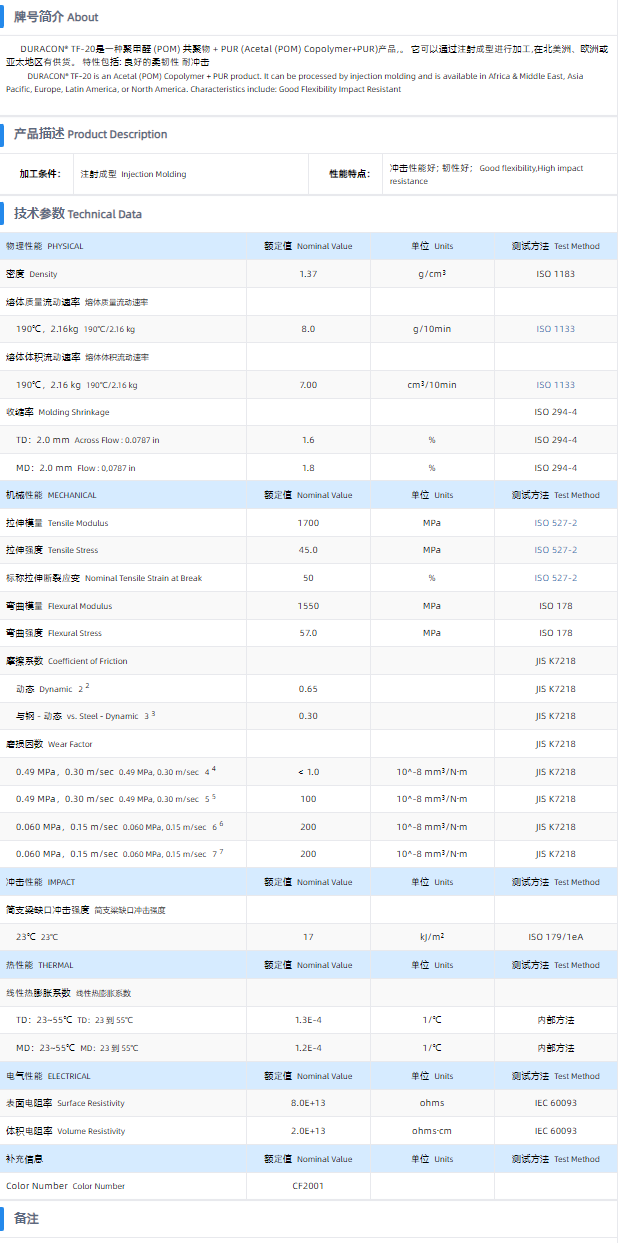Screen dimensions: 618x1243
Task: Select the MECHANICAL table header label
Action: (51, 495)
